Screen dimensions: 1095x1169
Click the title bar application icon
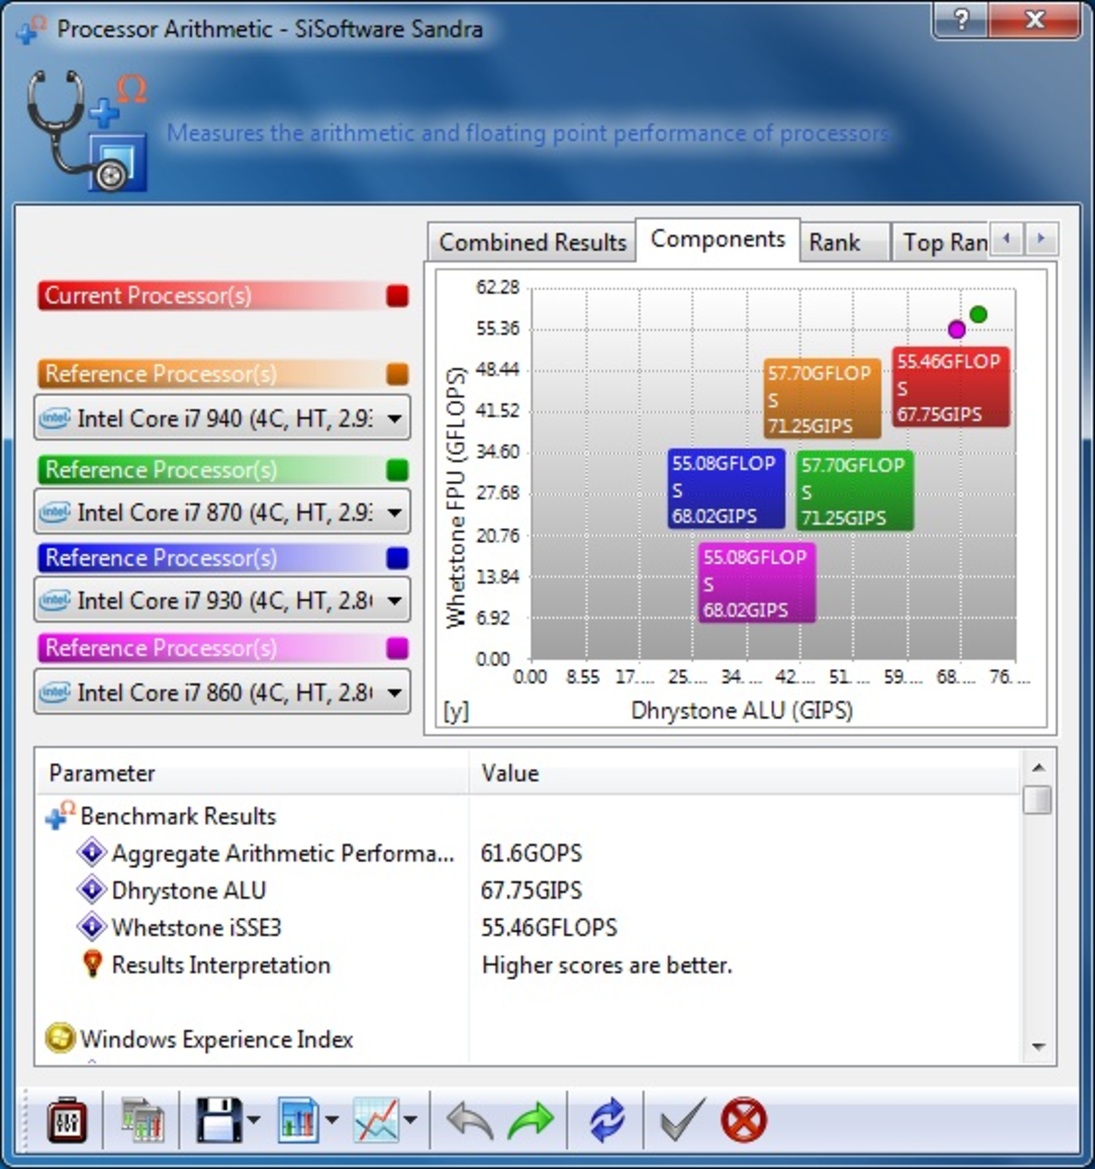coord(31,29)
